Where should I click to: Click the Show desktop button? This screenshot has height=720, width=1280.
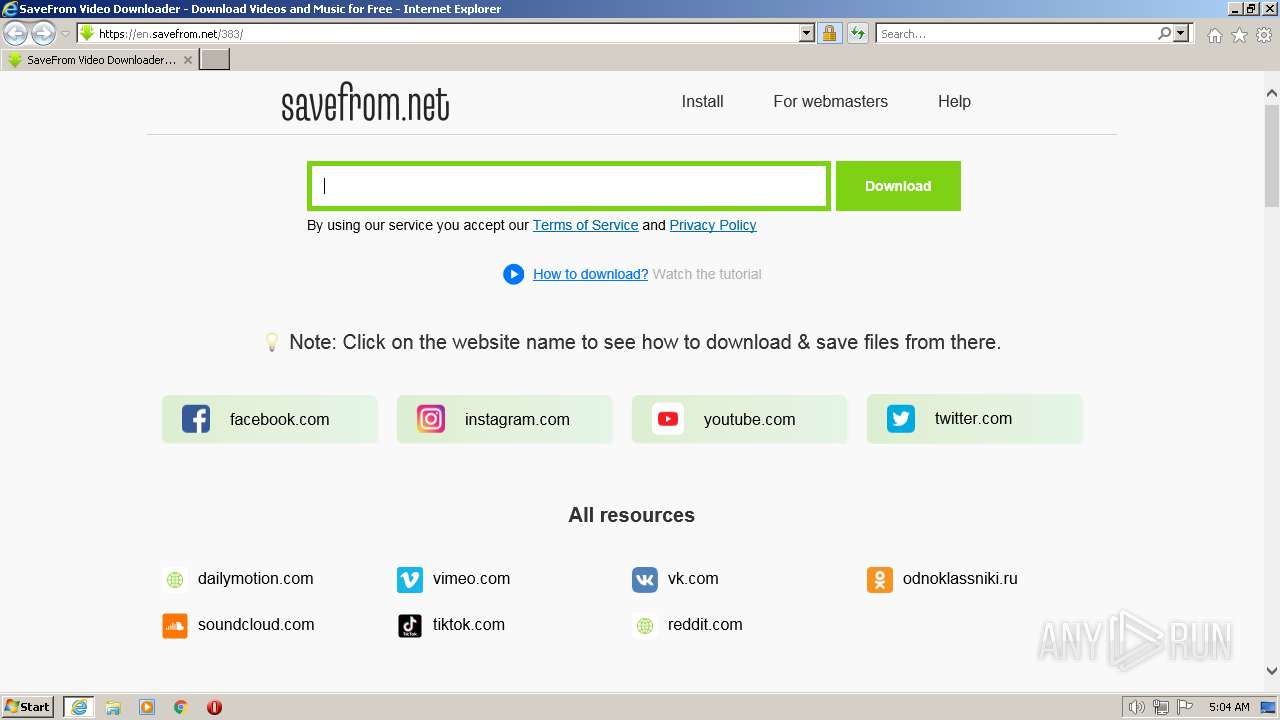pyautogui.click(x=1268, y=707)
